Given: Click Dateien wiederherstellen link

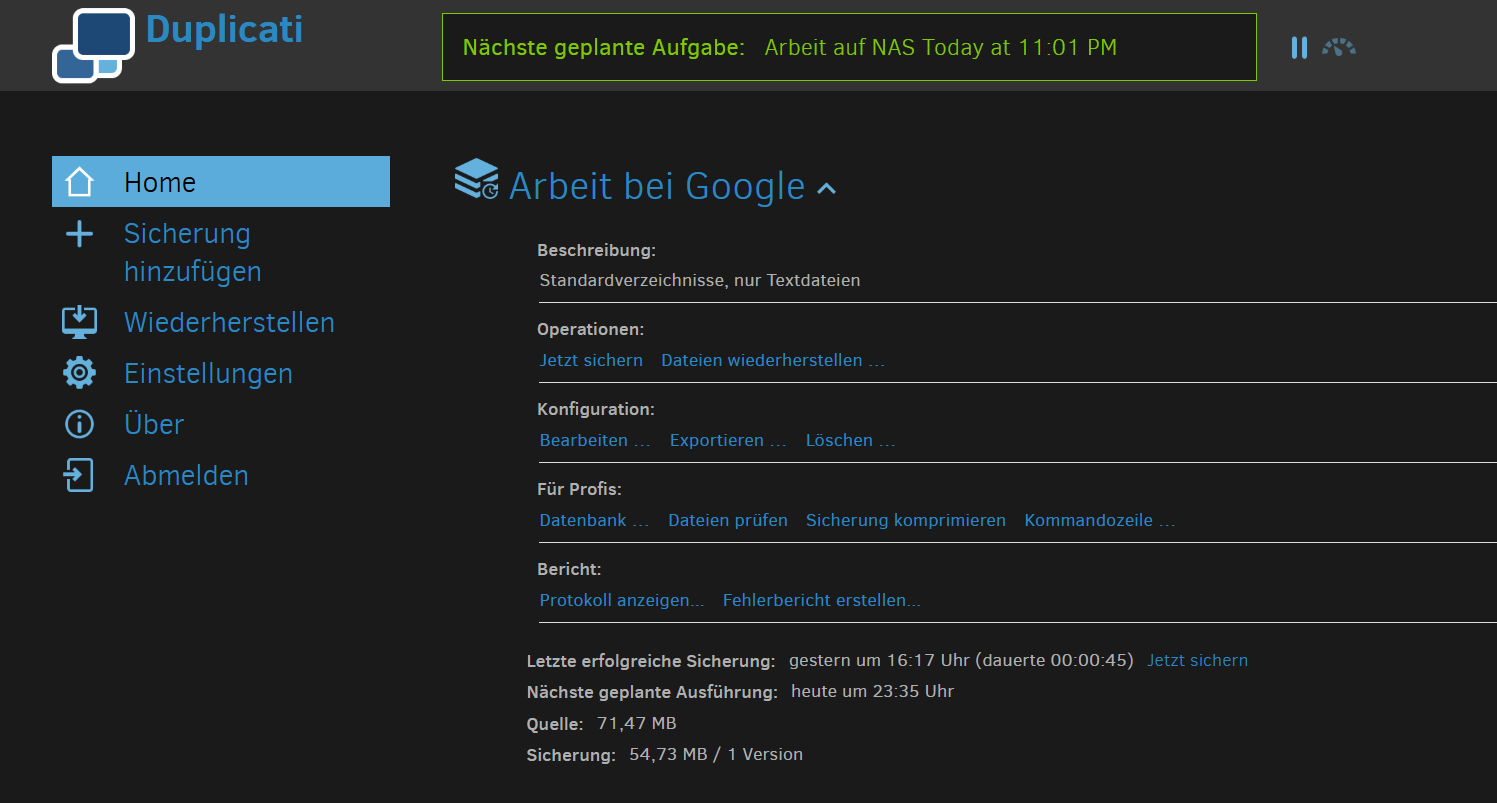Looking at the screenshot, I should tap(773, 360).
